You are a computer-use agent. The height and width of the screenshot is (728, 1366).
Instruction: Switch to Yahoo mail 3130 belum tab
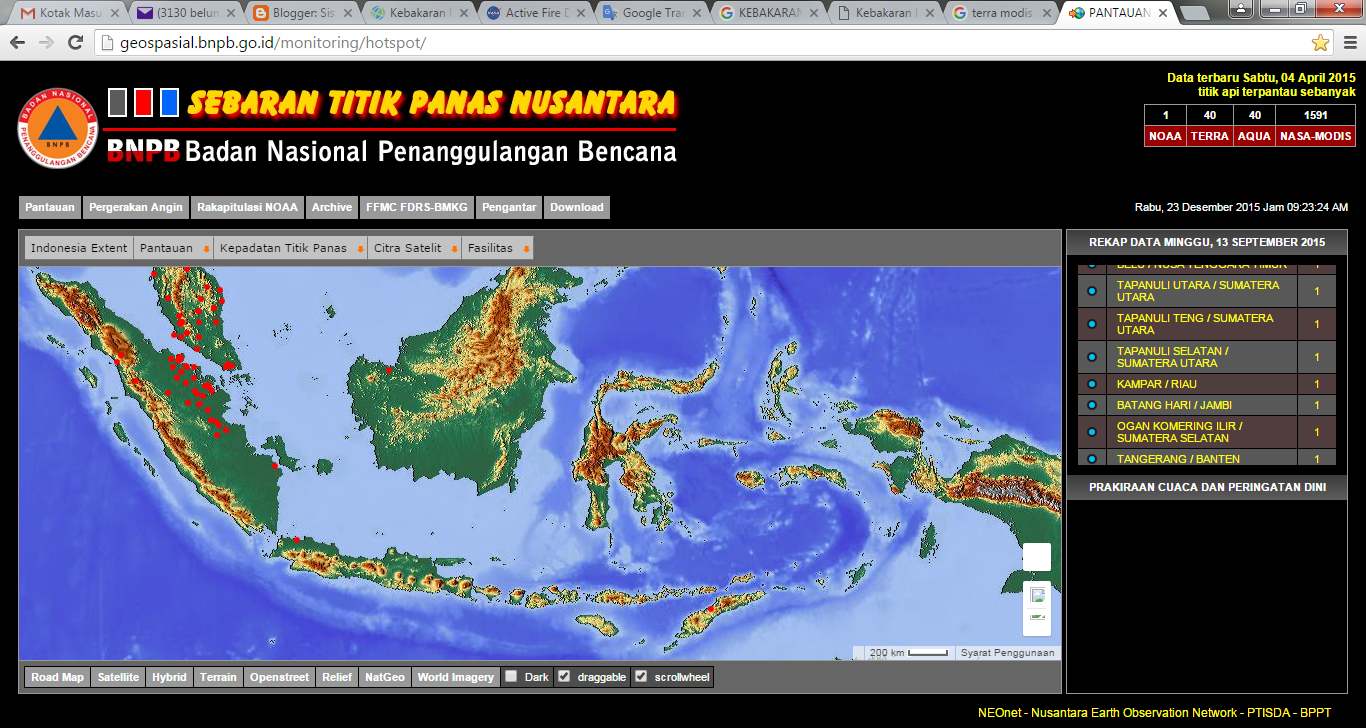tap(186, 13)
